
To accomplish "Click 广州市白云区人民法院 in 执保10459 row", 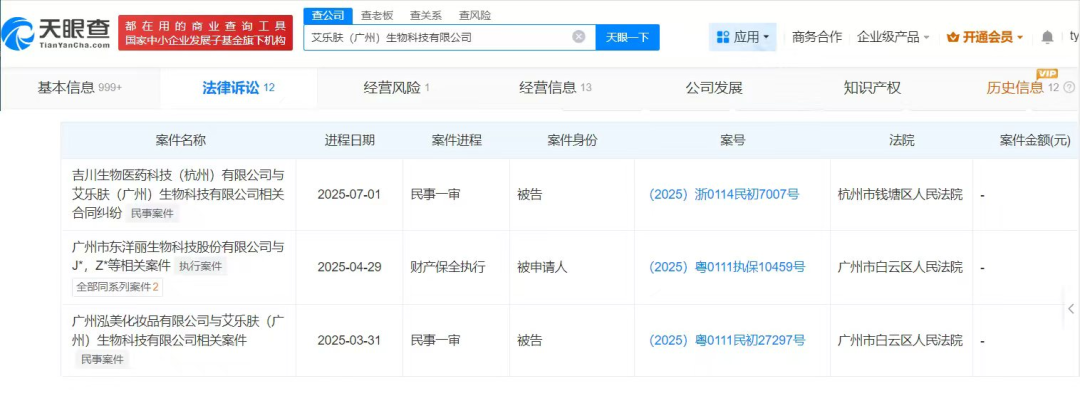I will click(x=900, y=267).
